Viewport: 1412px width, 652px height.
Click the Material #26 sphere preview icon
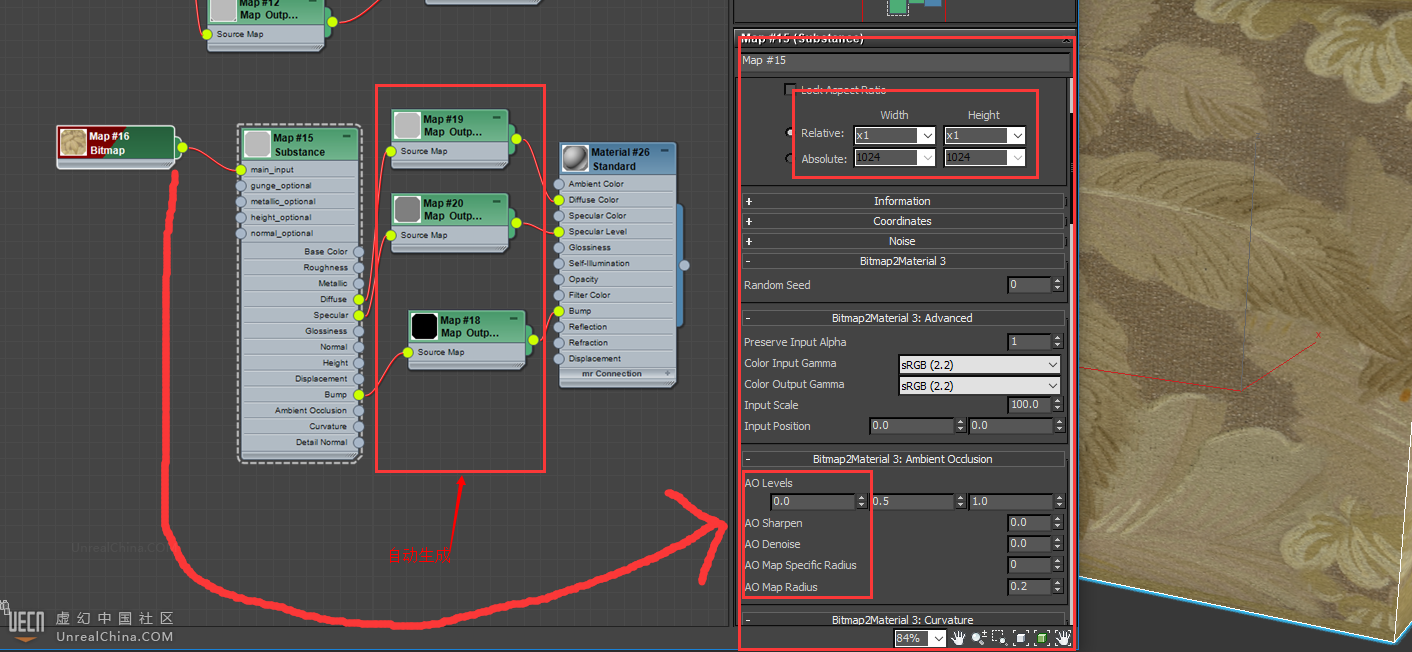tap(575, 159)
